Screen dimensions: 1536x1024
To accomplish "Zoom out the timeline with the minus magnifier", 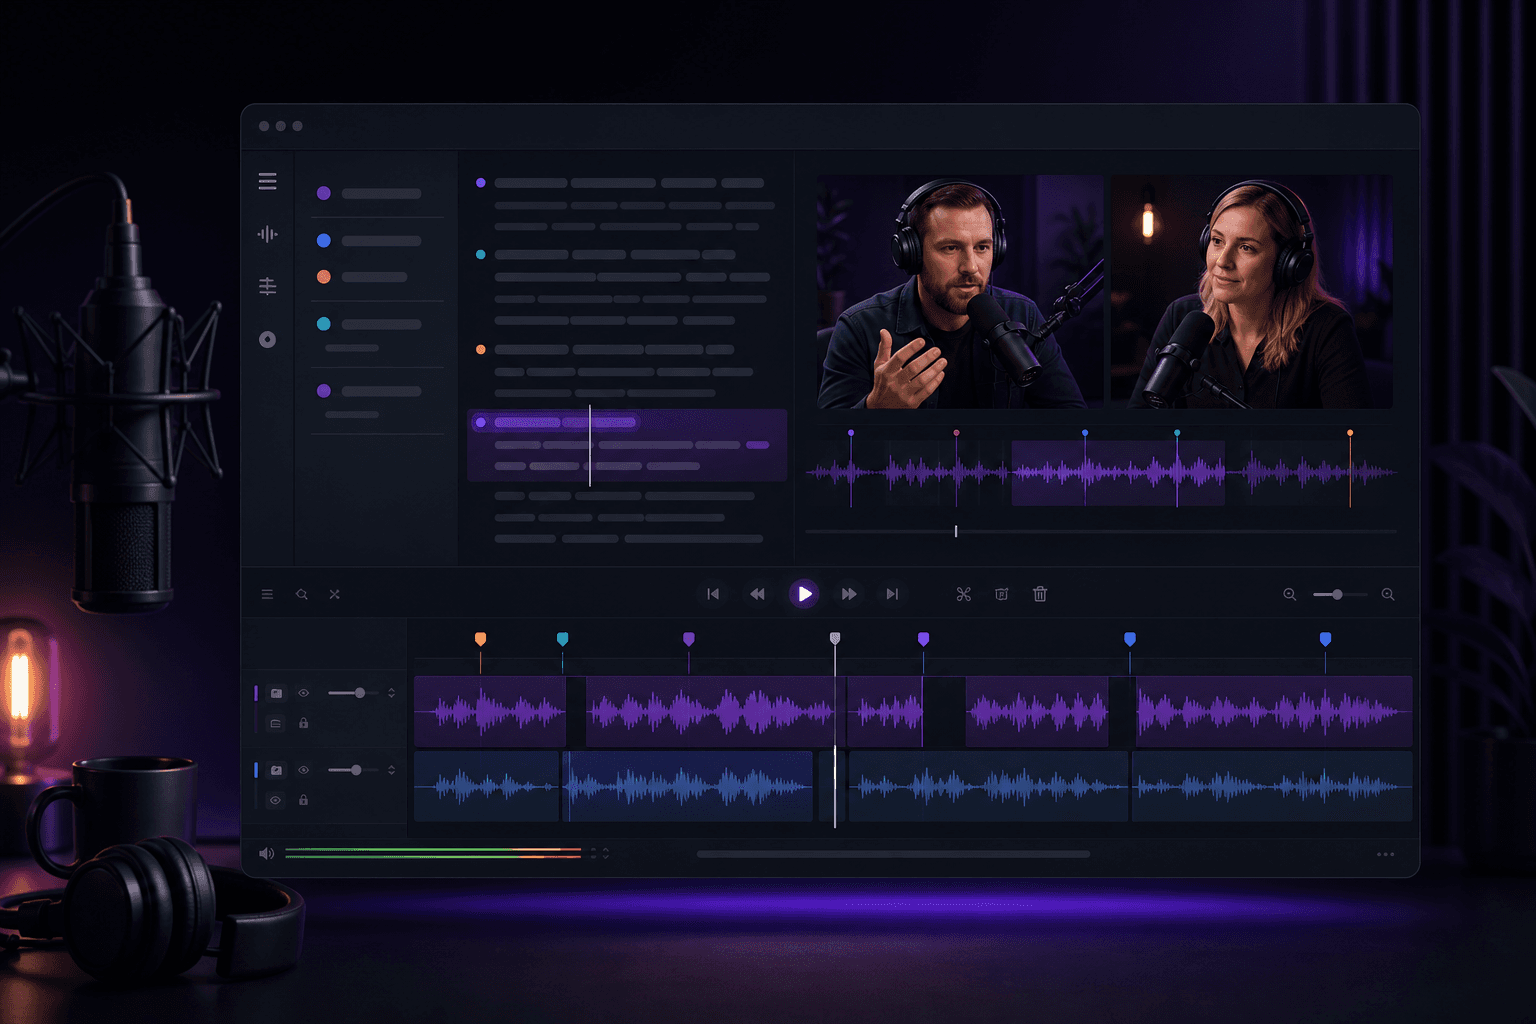I will (x=1290, y=594).
